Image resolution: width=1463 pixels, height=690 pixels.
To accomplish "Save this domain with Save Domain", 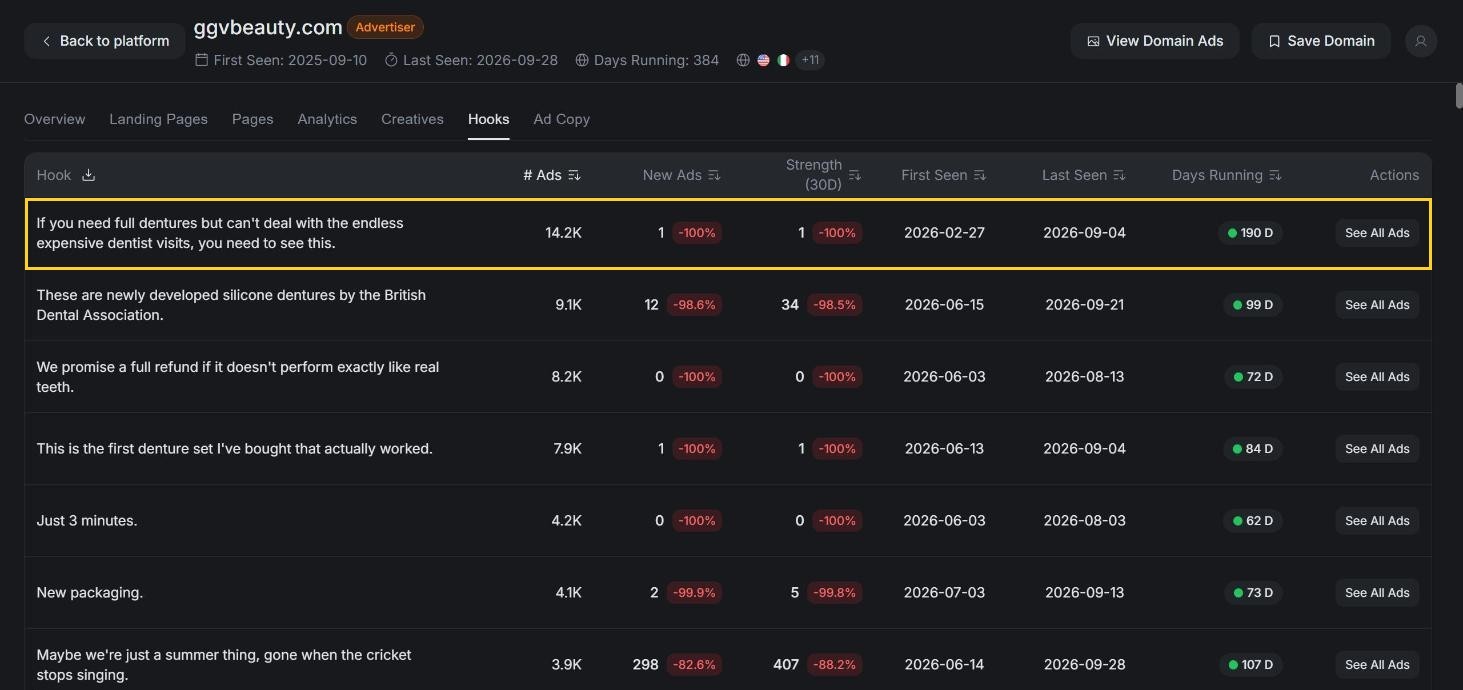I will pos(1321,41).
